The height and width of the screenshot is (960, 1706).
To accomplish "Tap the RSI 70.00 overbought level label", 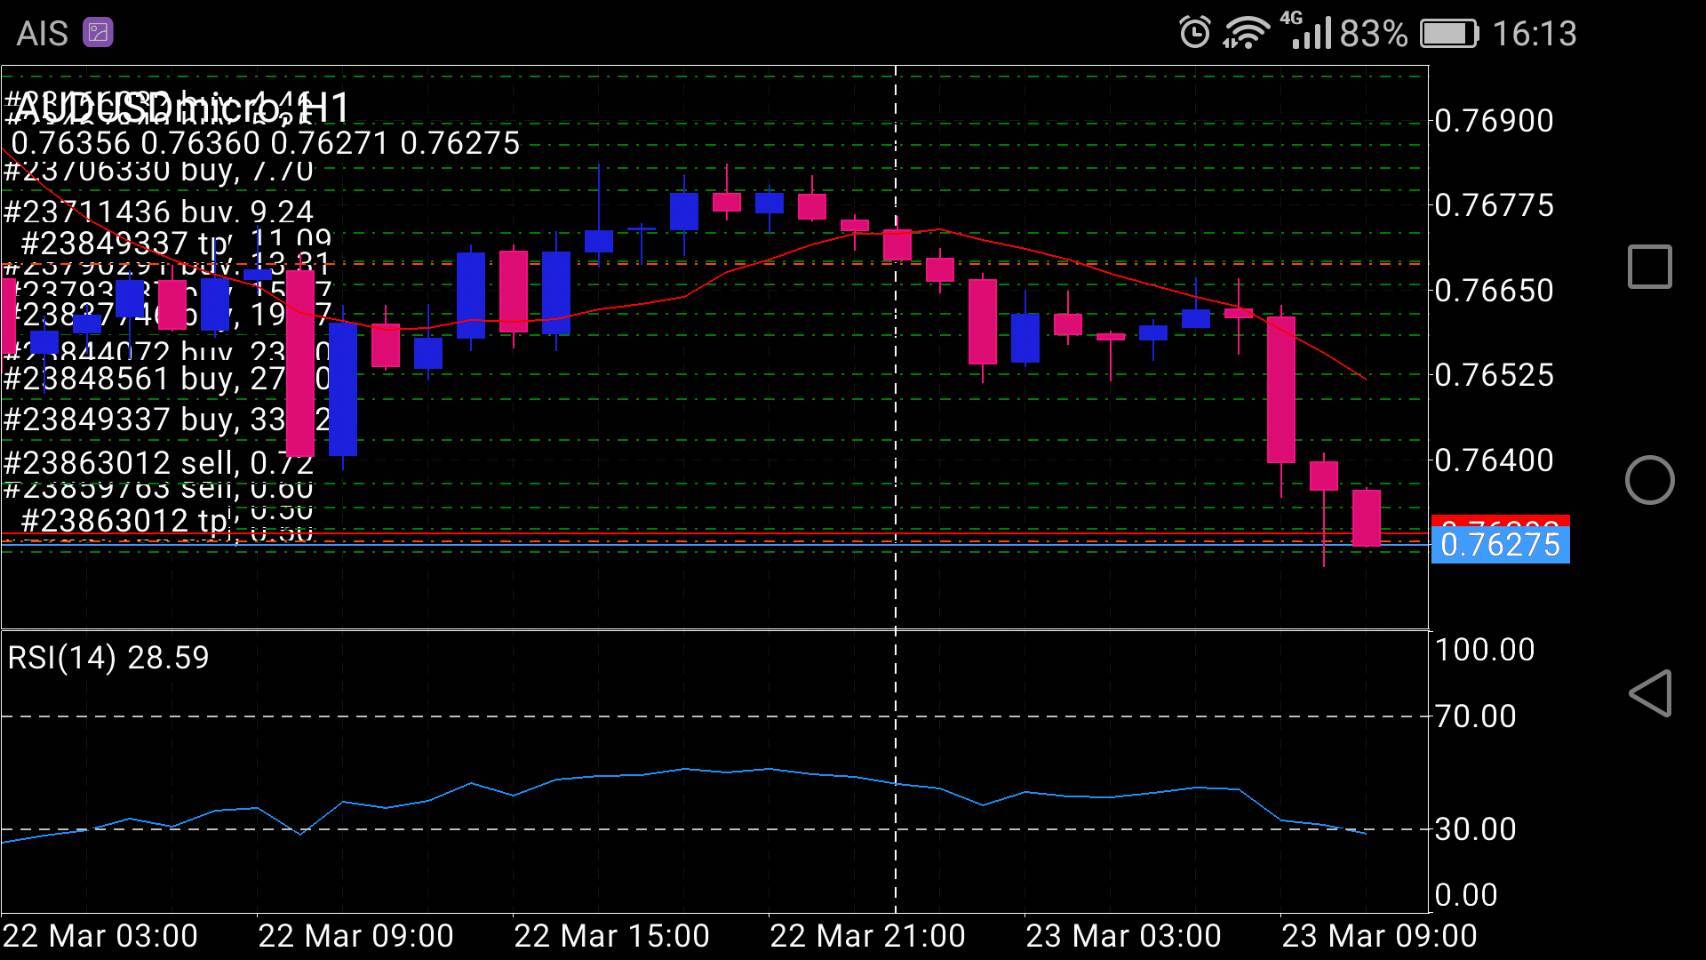I will coord(1475,717).
